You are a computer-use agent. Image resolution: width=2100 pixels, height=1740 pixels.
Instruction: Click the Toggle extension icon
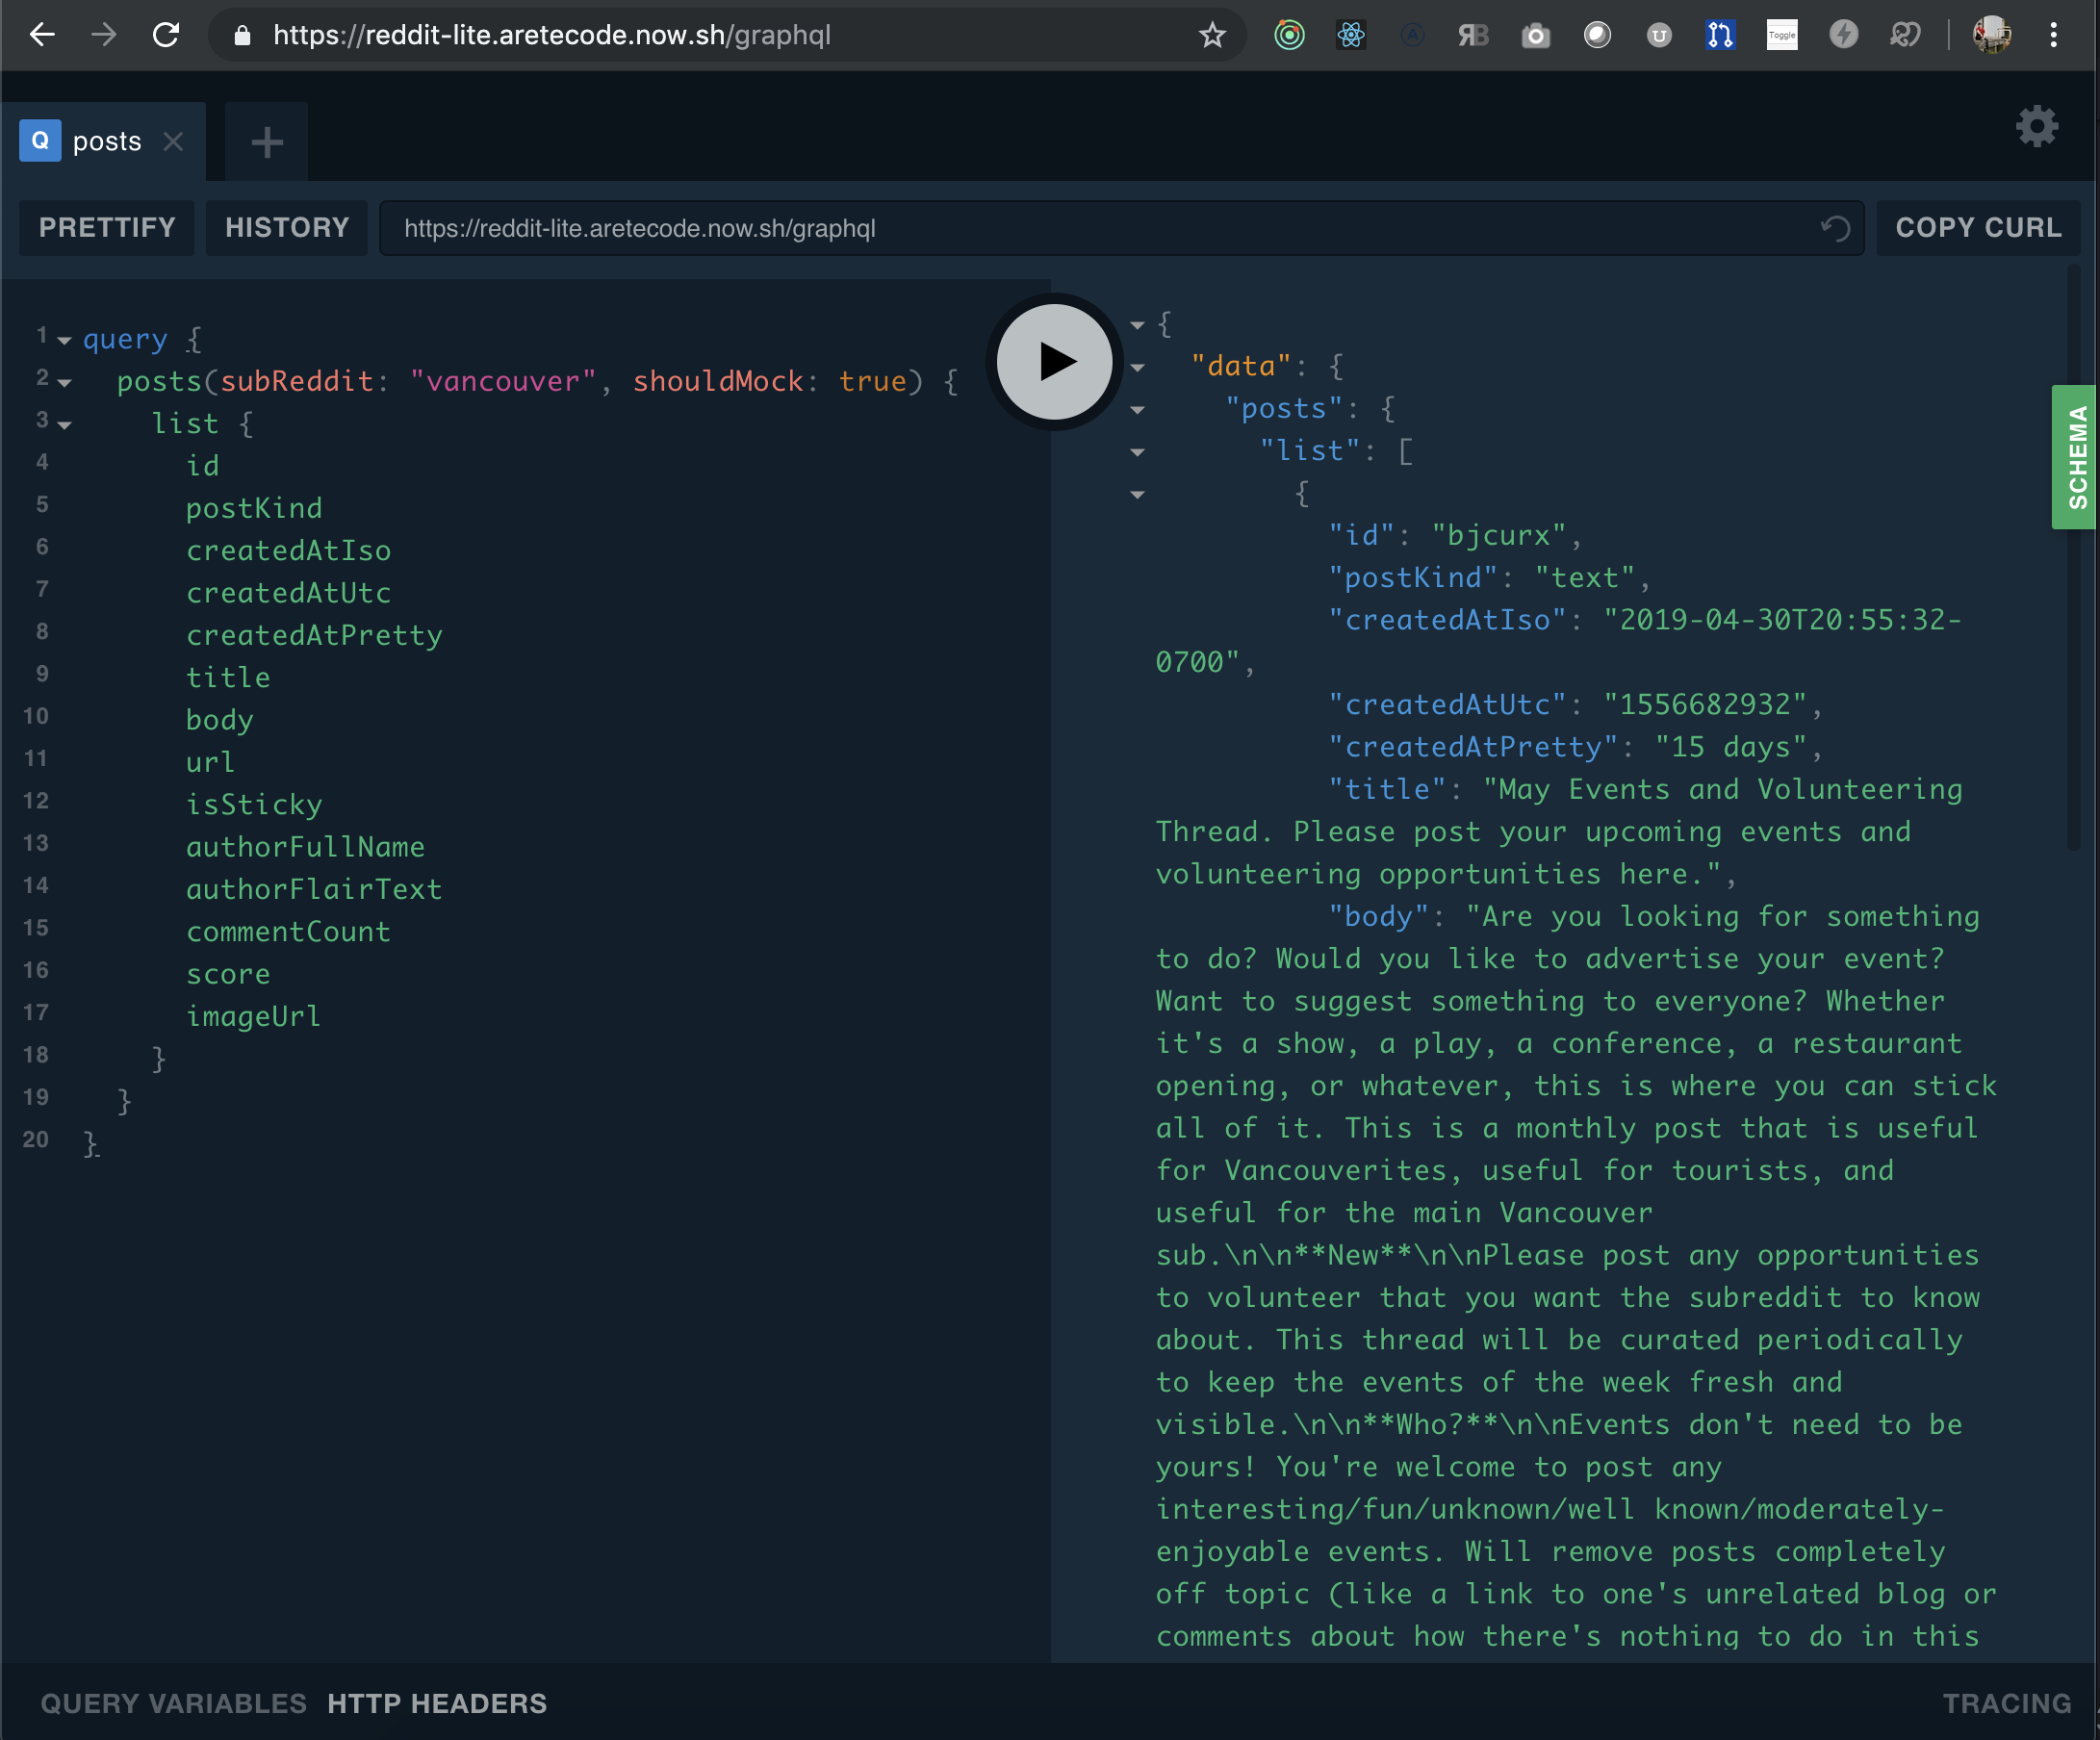click(x=1781, y=35)
